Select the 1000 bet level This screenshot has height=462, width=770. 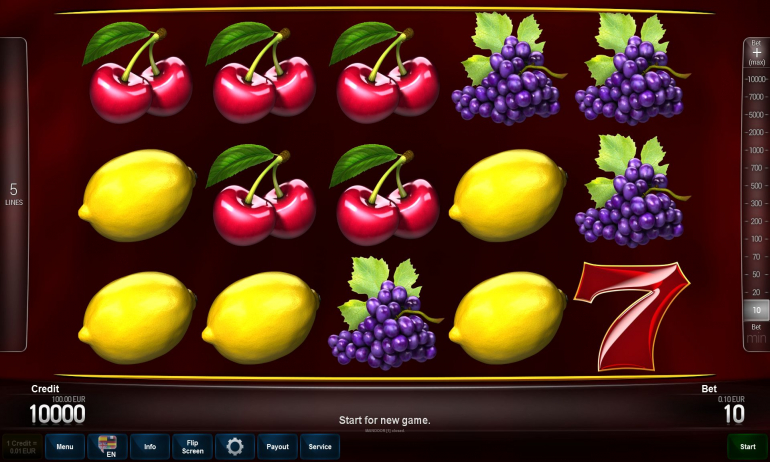coord(756,150)
